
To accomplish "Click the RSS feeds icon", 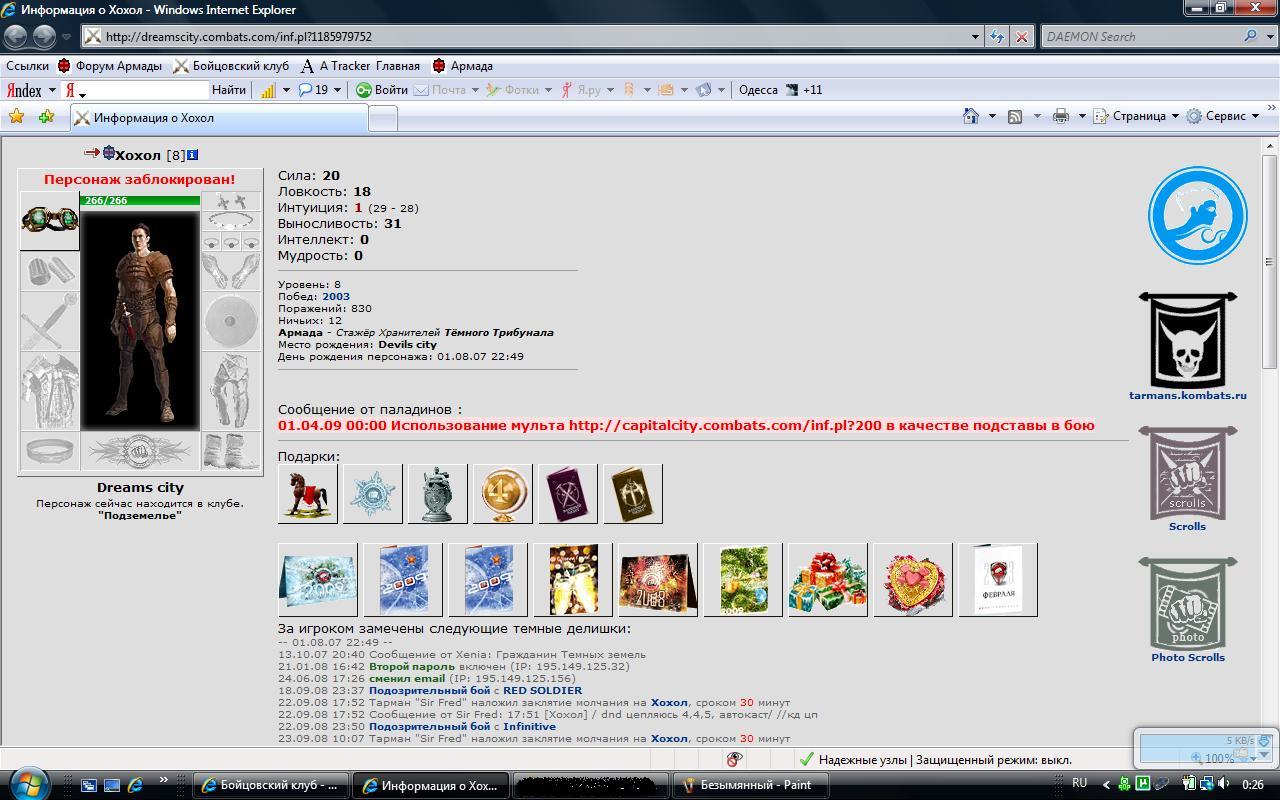I will tap(1014, 116).
